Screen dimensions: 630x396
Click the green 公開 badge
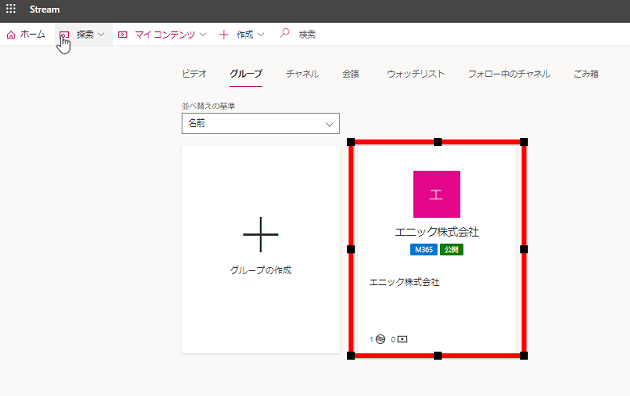pos(452,249)
